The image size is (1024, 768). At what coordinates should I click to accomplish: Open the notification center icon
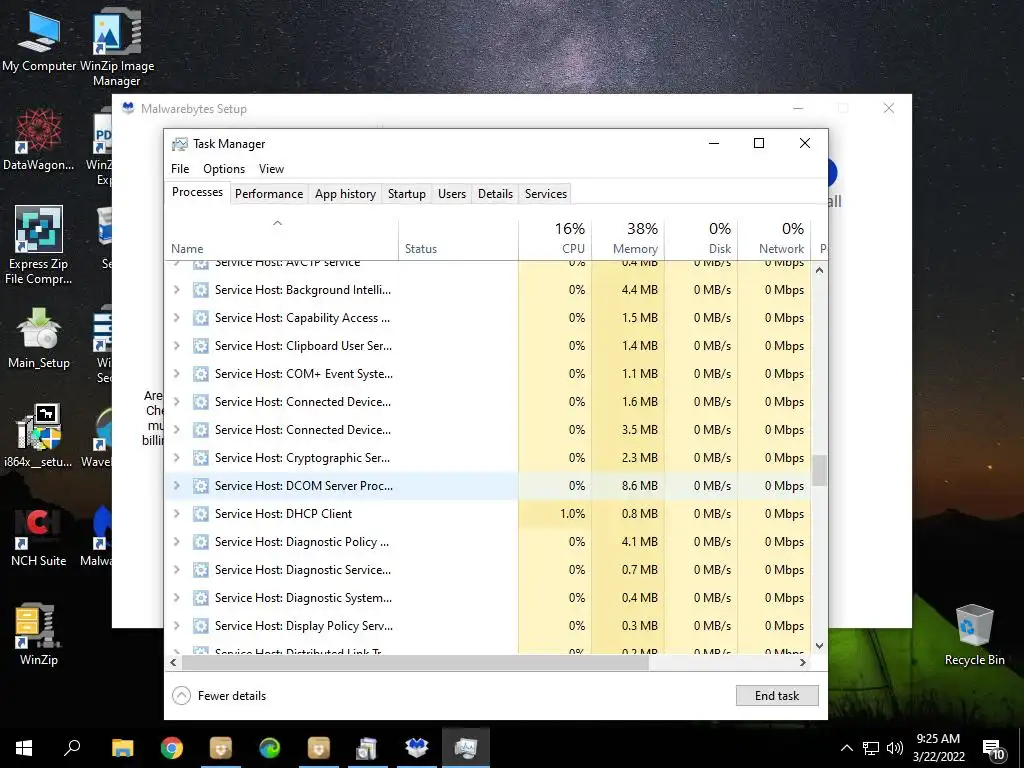[x=993, y=749]
